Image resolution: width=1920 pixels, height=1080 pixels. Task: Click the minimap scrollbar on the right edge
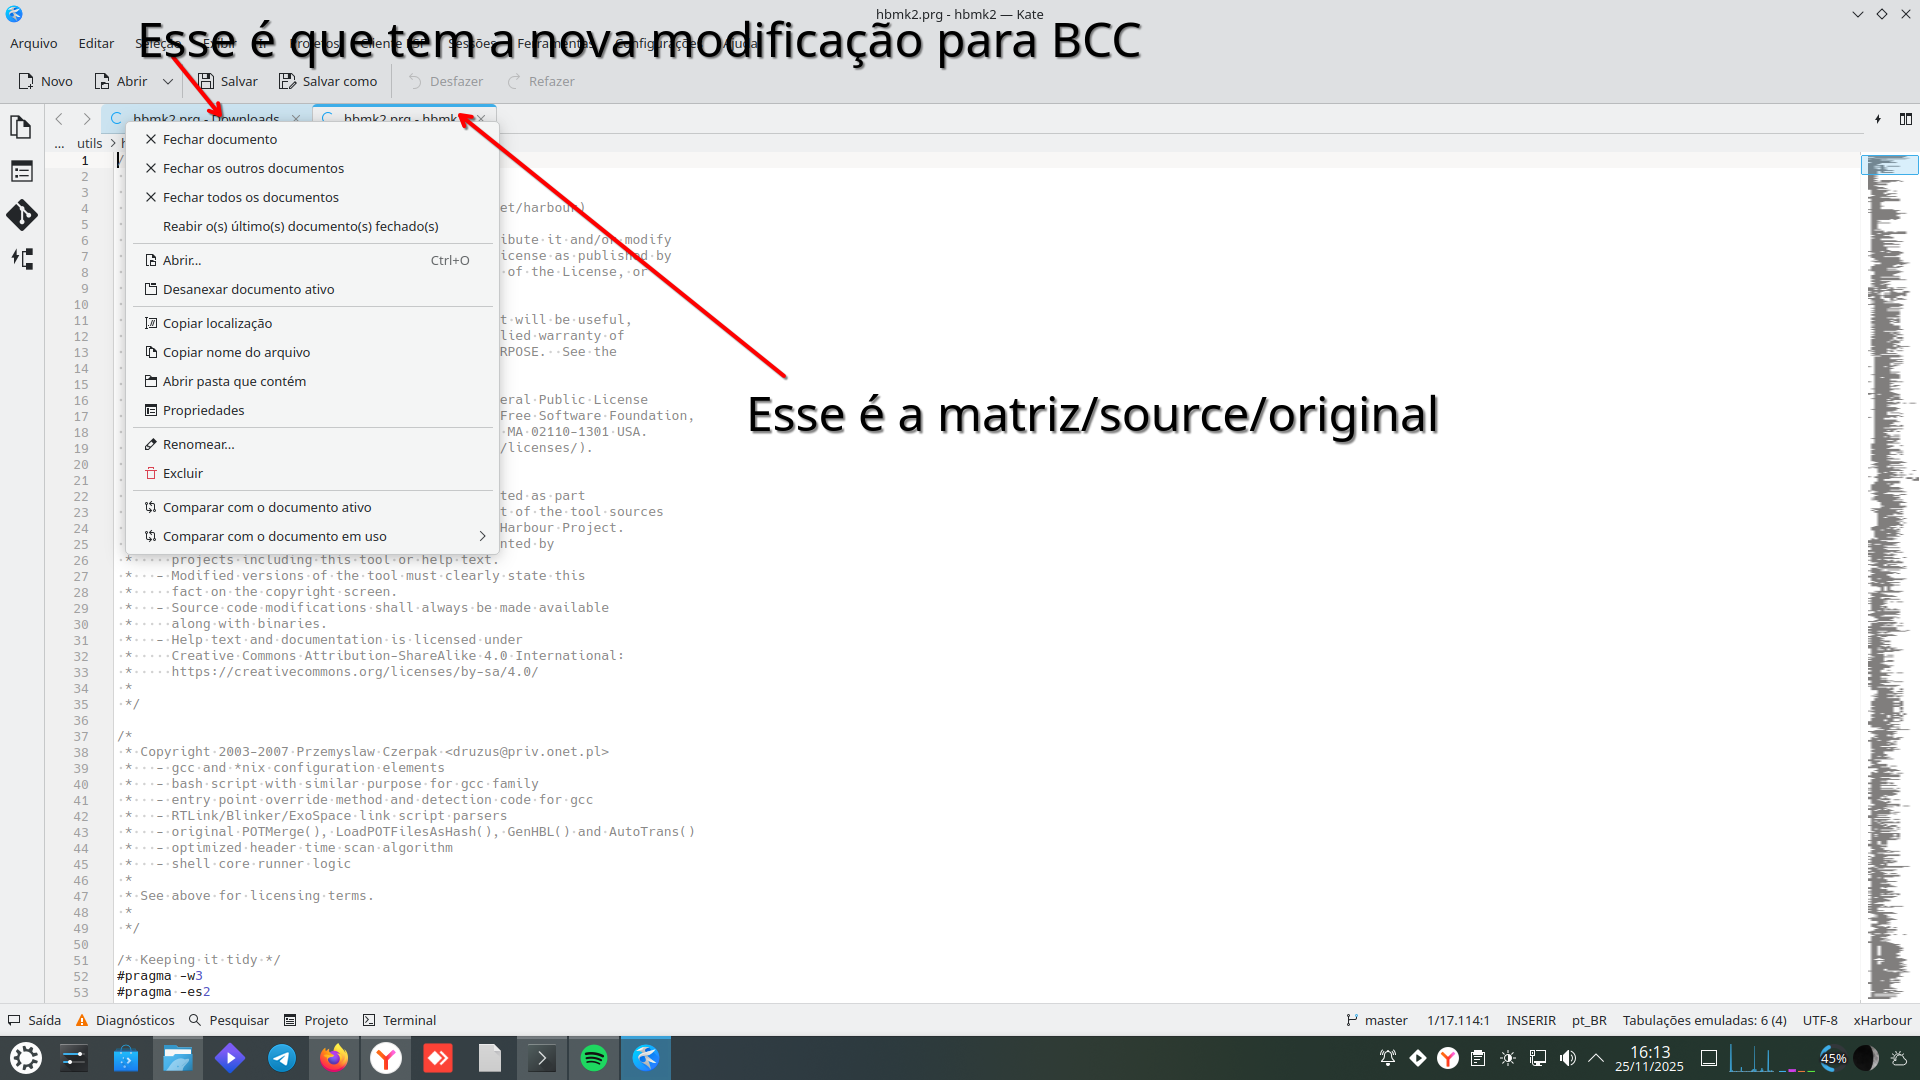1889,165
